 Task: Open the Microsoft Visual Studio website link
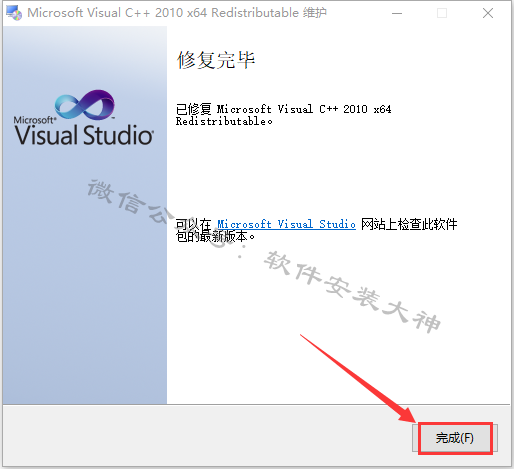click(x=286, y=224)
